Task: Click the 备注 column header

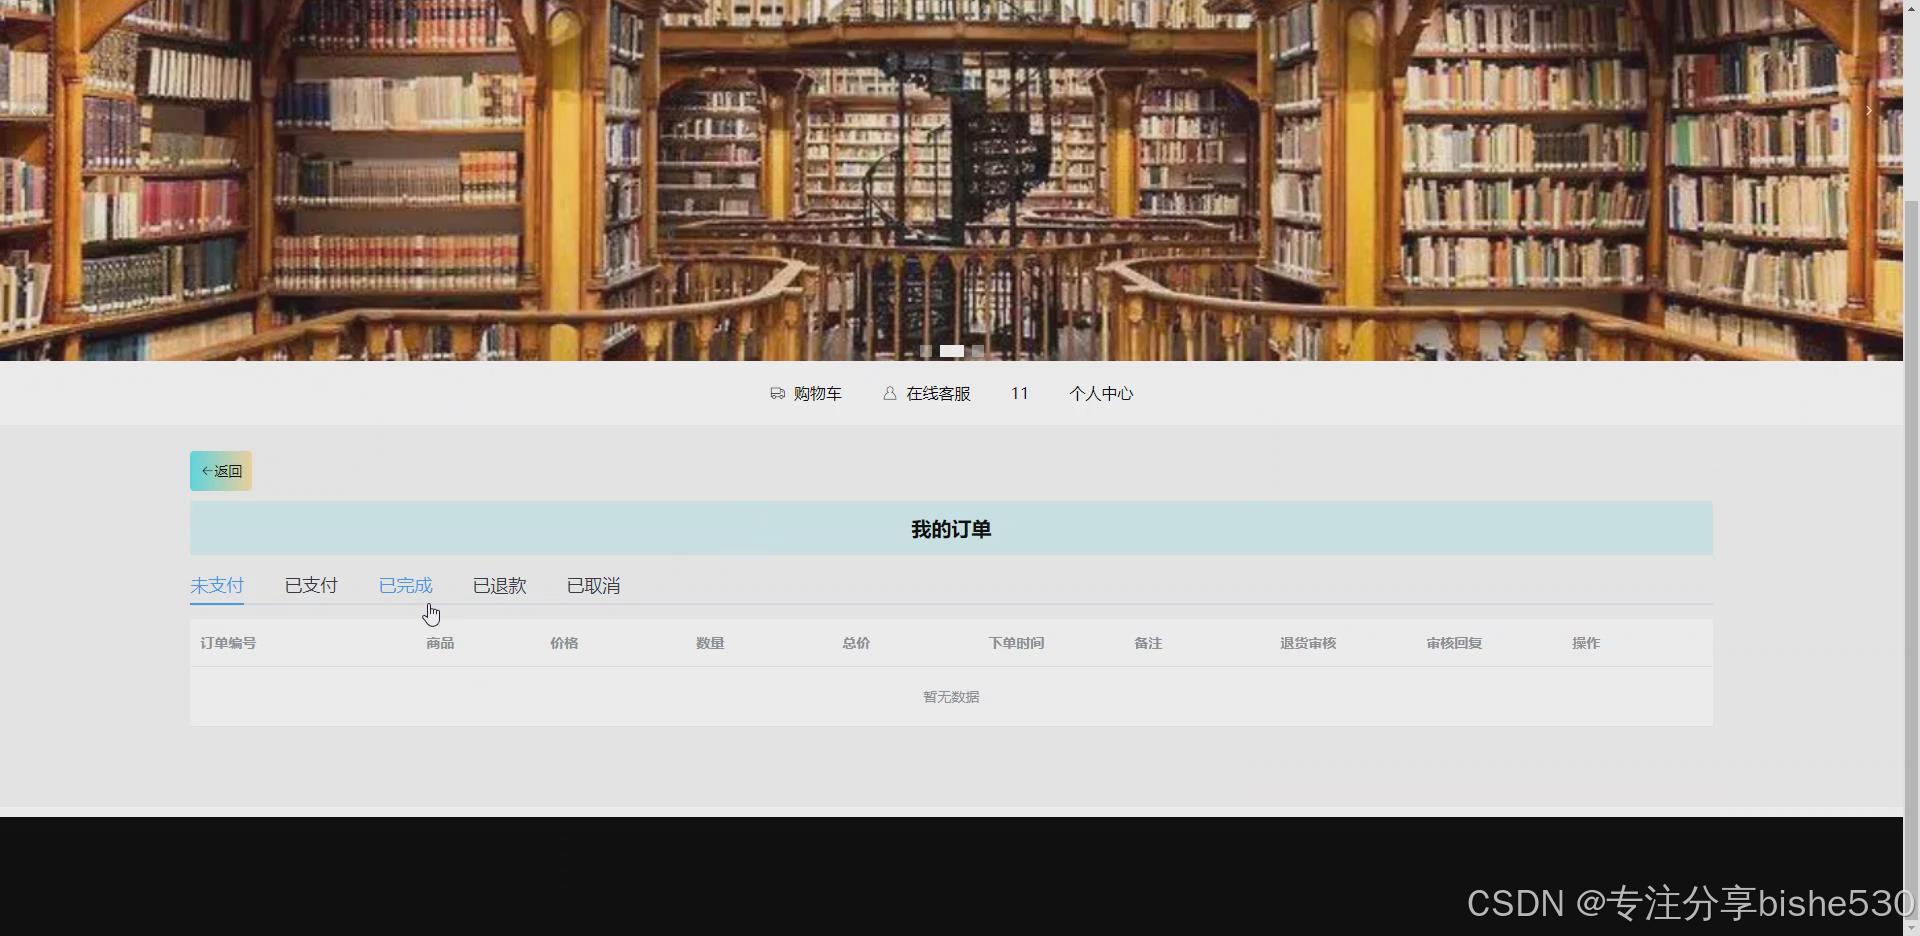Action: click(x=1148, y=643)
